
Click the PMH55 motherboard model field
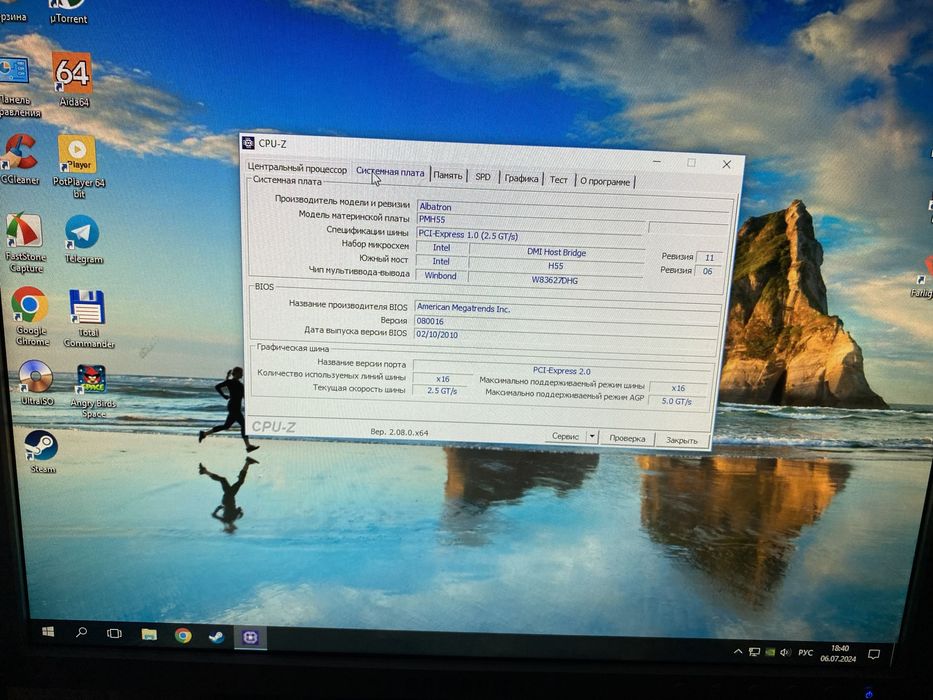coord(531,220)
